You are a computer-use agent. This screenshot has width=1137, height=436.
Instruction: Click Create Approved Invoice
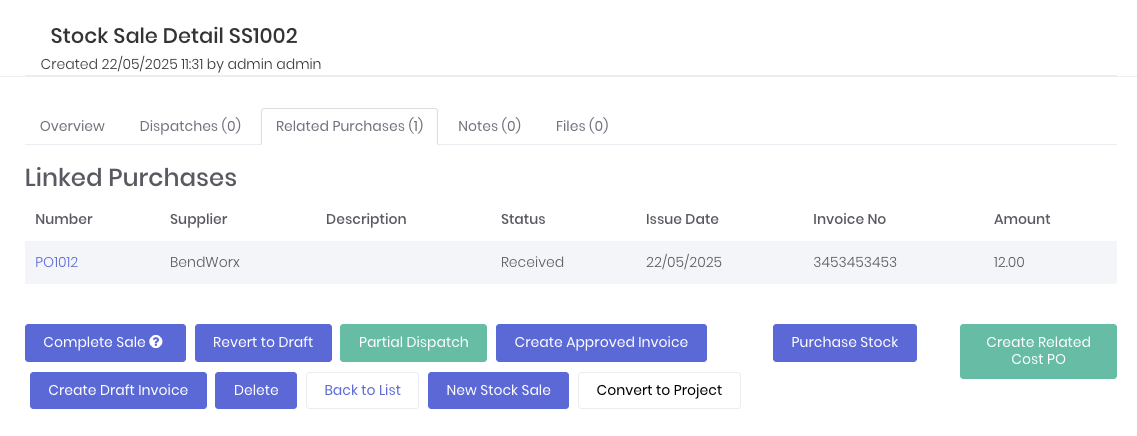(601, 342)
